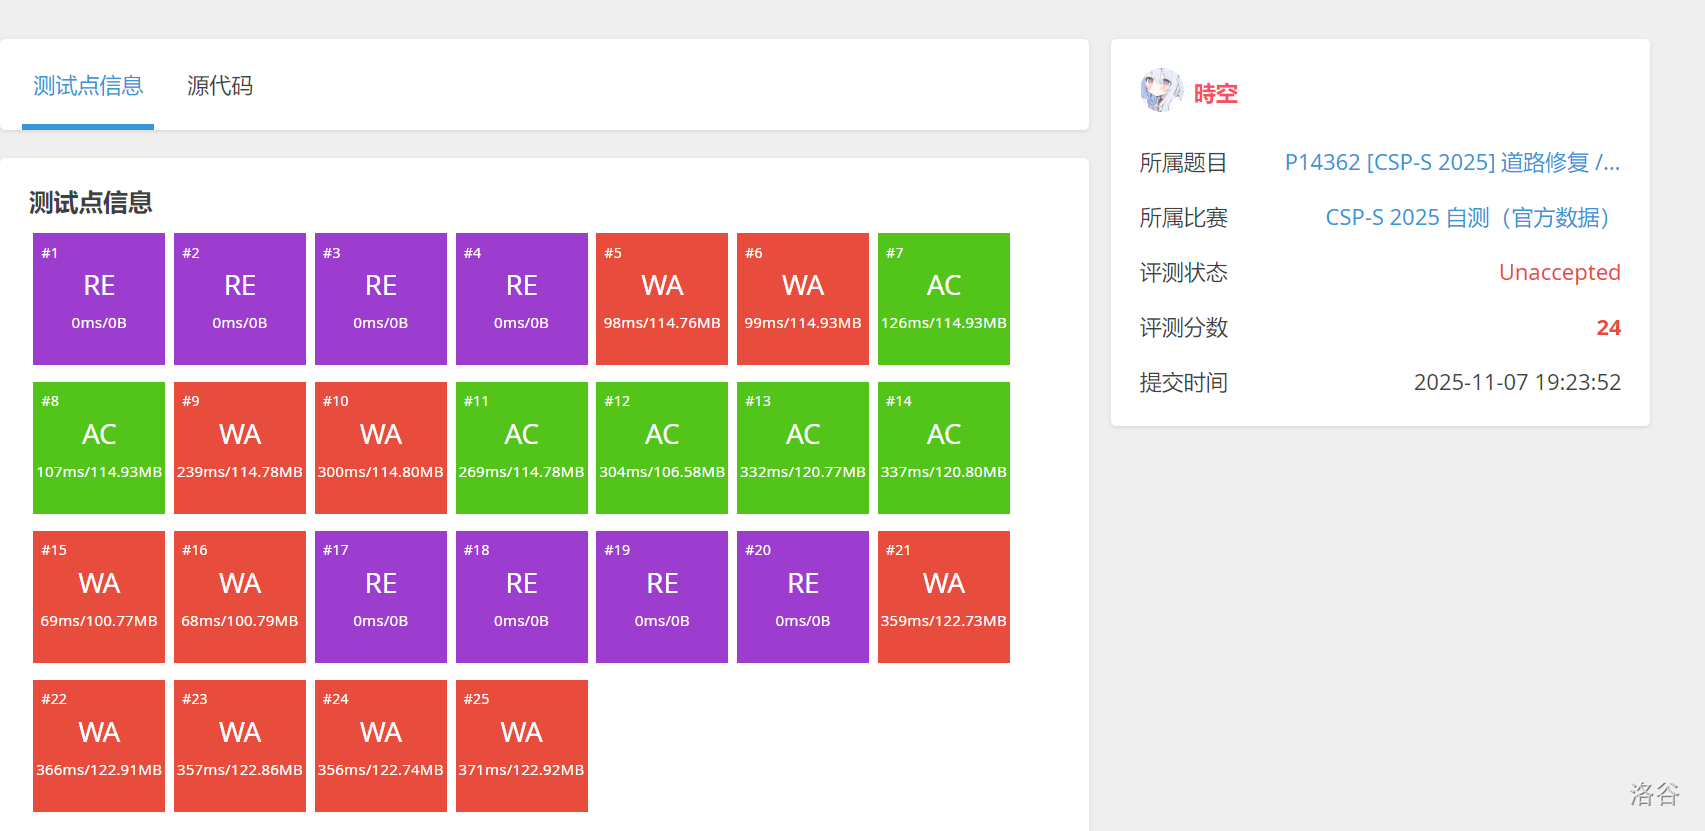Switch to the 测试点信息 tab
1705x831 pixels.
[88, 86]
